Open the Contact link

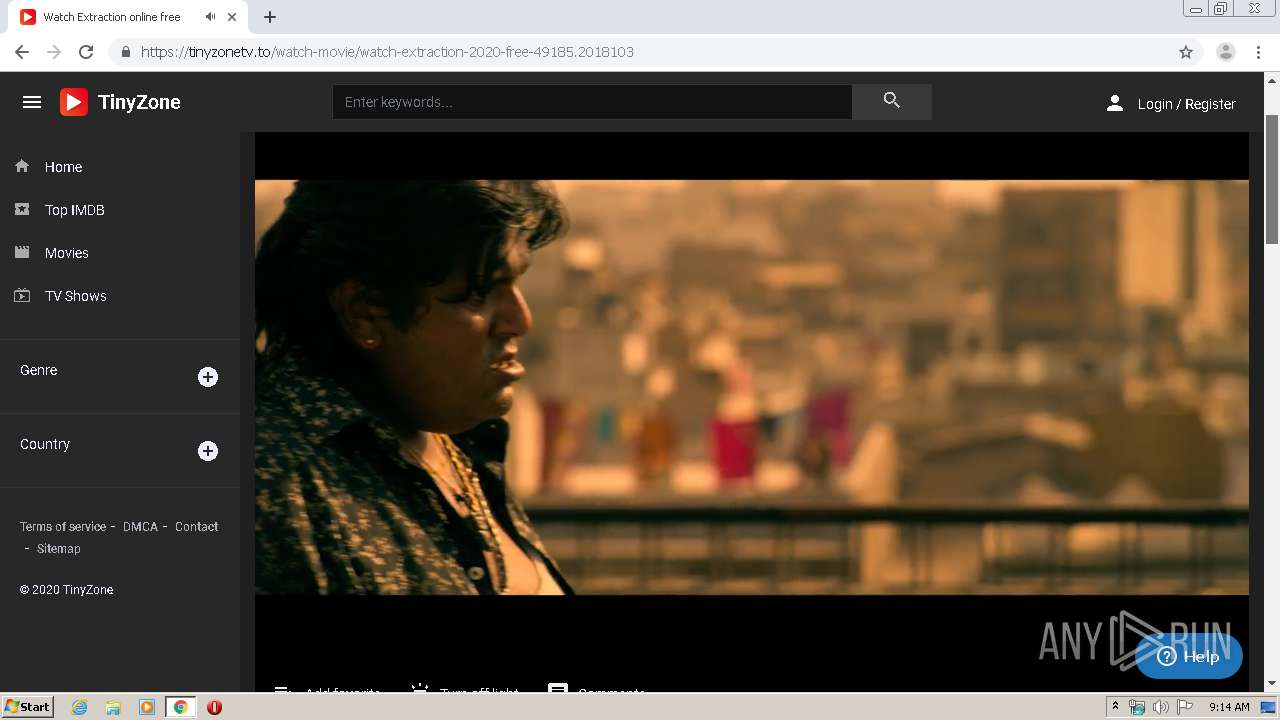click(x=196, y=526)
